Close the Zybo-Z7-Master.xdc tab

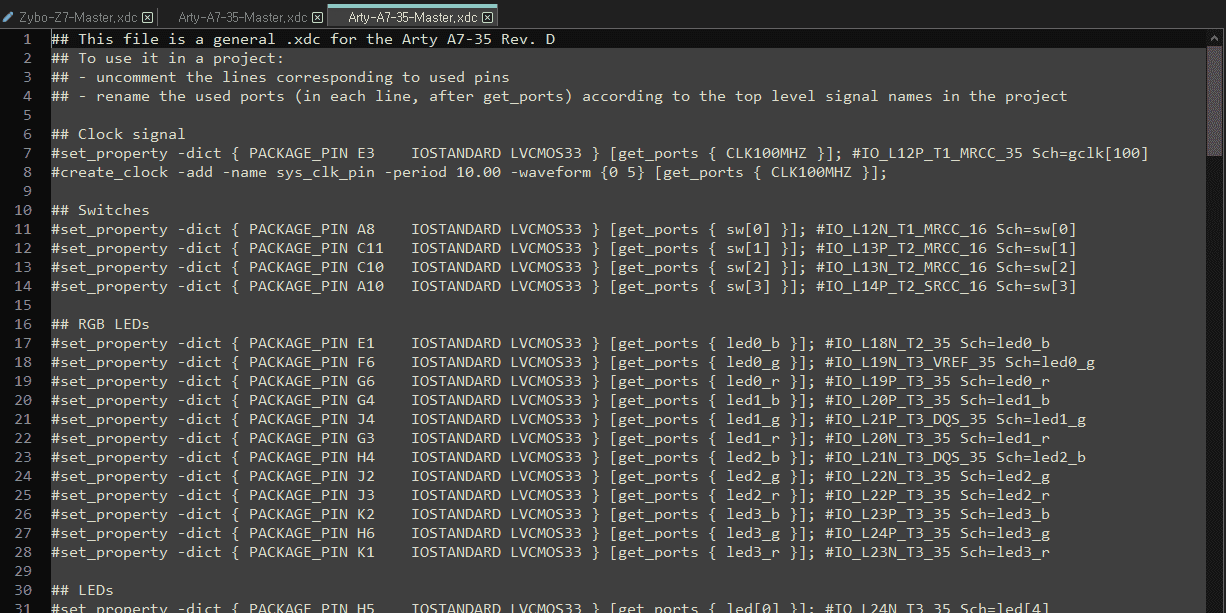point(148,18)
